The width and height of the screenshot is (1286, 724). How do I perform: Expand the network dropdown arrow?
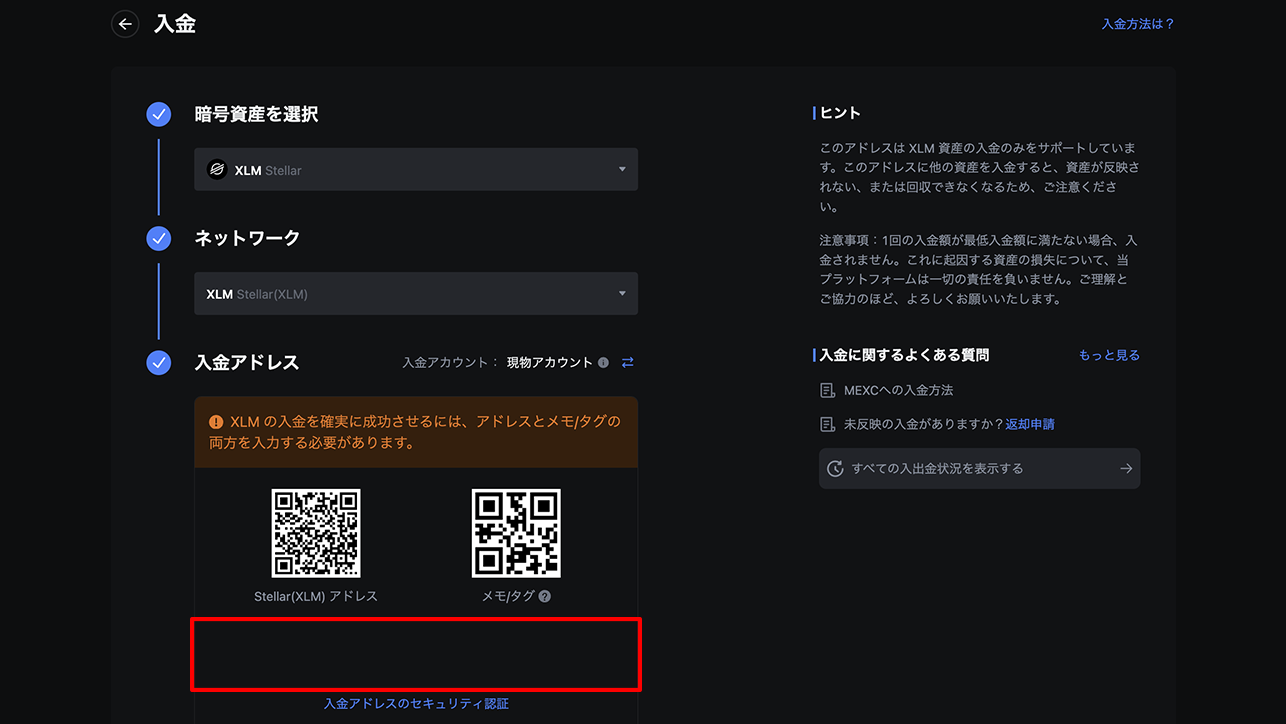point(622,294)
